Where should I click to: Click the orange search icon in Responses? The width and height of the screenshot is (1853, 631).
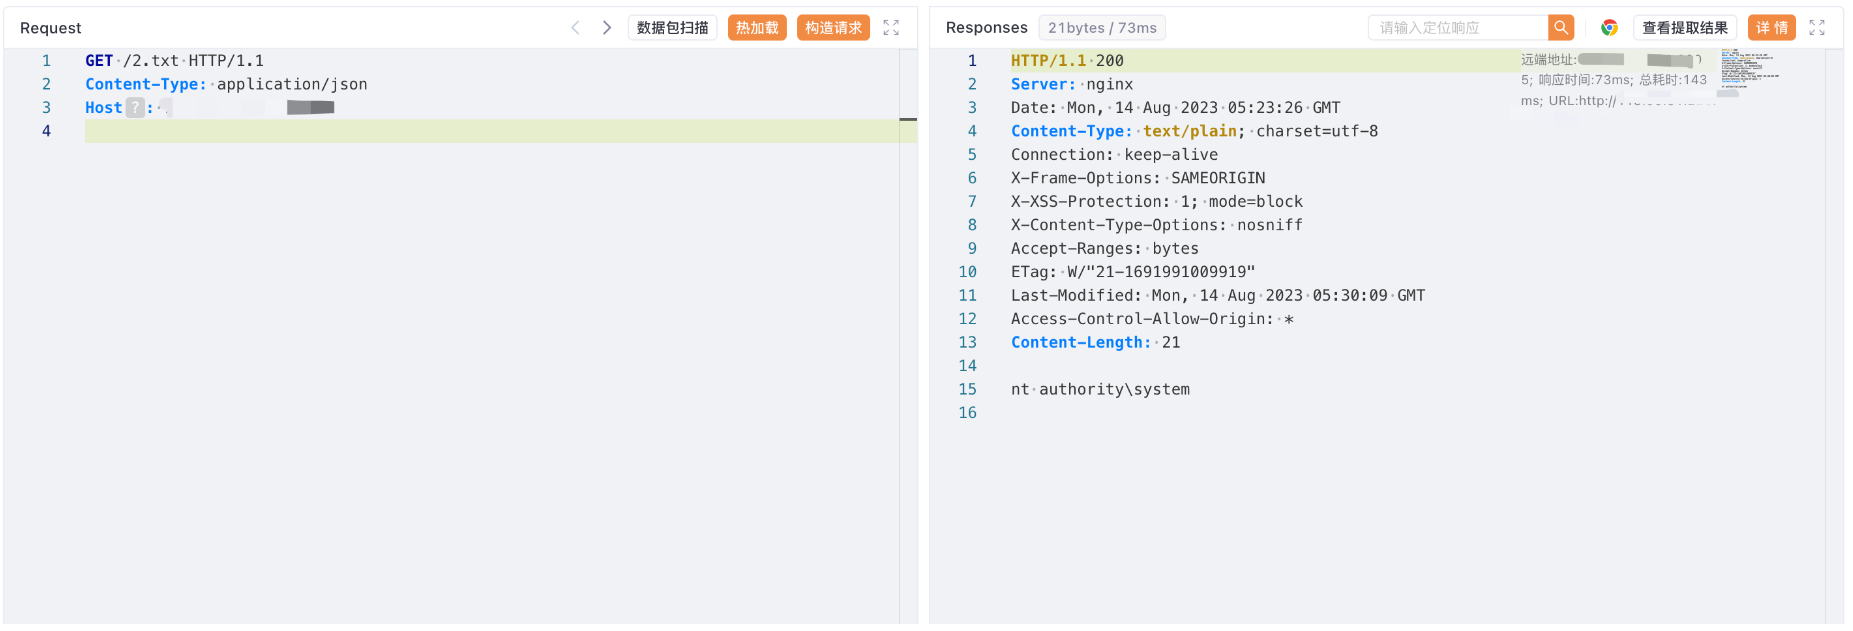point(1560,28)
